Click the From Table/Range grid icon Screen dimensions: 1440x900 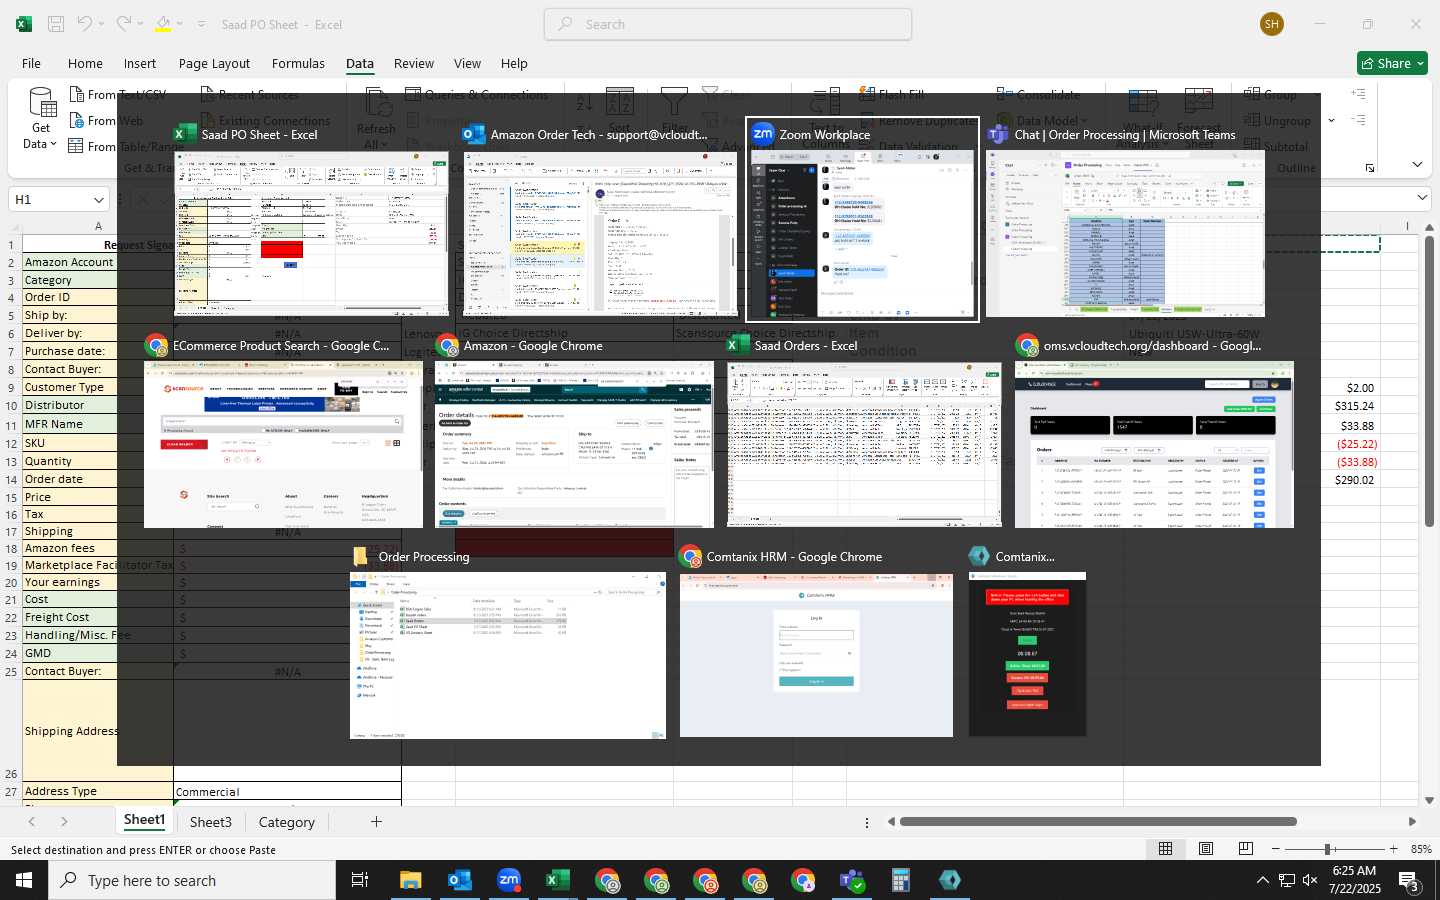76,146
